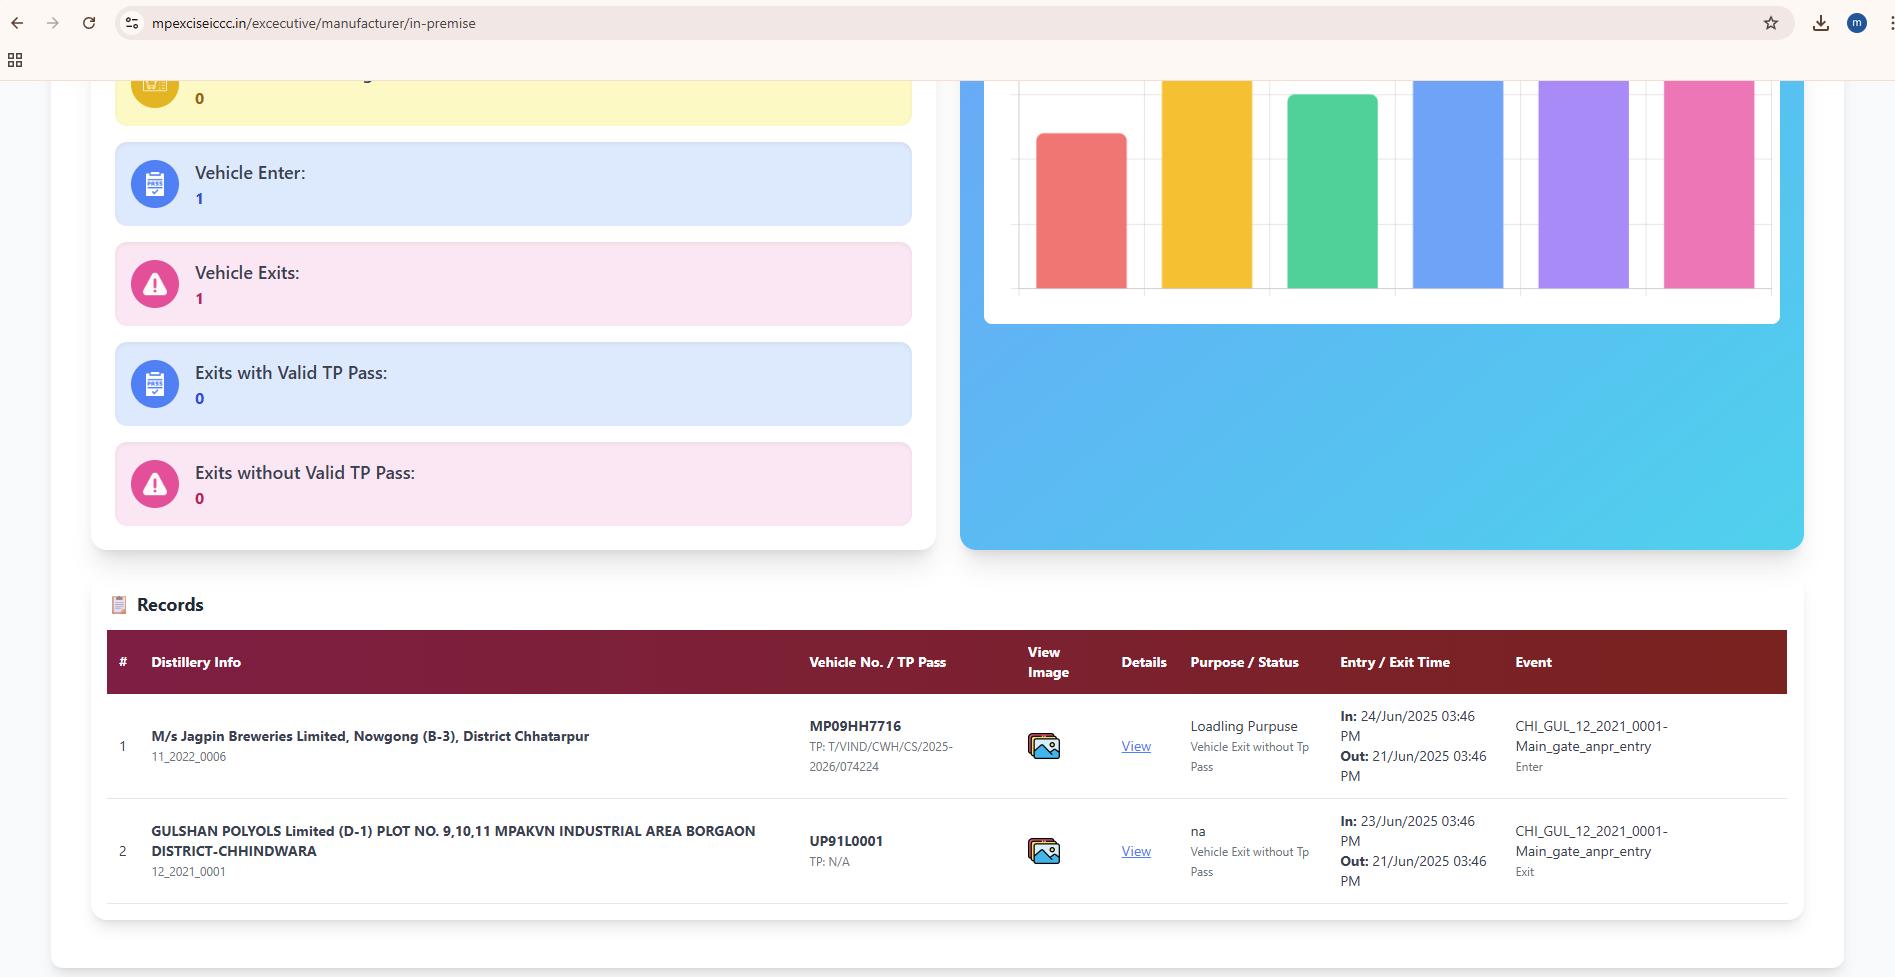1895x977 pixels.
Task: Open the browser downloads icon
Action: tap(1820, 23)
